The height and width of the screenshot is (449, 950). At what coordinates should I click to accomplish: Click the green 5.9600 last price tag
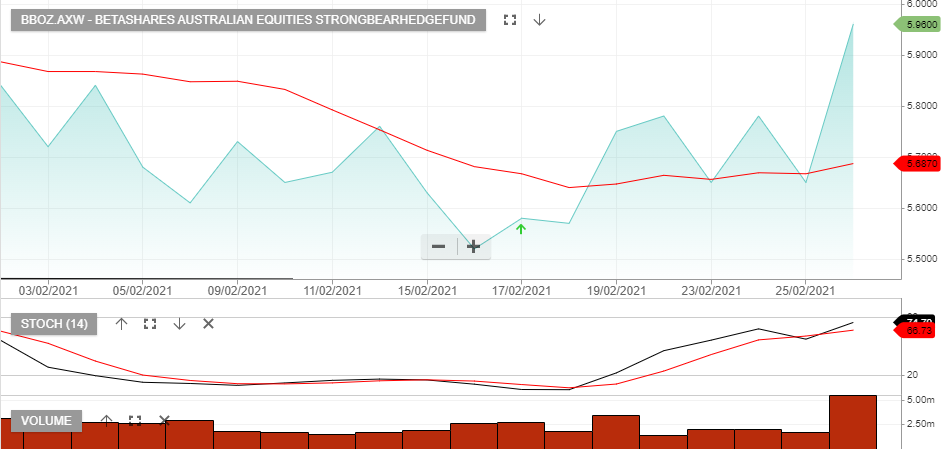click(x=917, y=25)
